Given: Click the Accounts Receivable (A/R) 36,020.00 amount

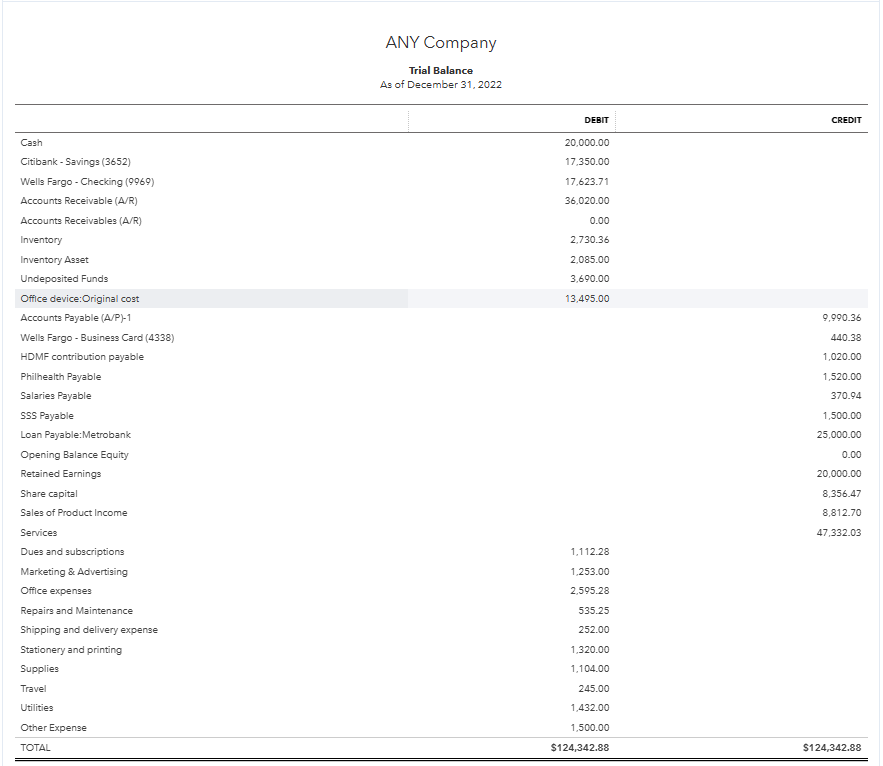Looking at the screenshot, I should [587, 201].
